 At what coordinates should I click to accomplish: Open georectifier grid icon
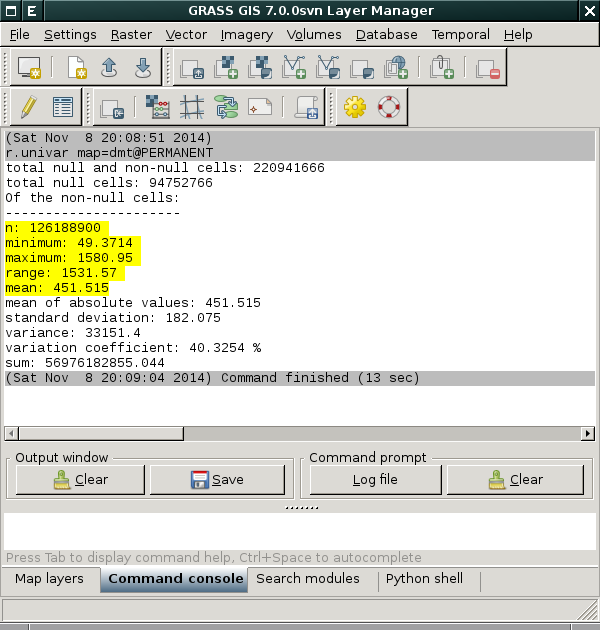(x=192, y=107)
